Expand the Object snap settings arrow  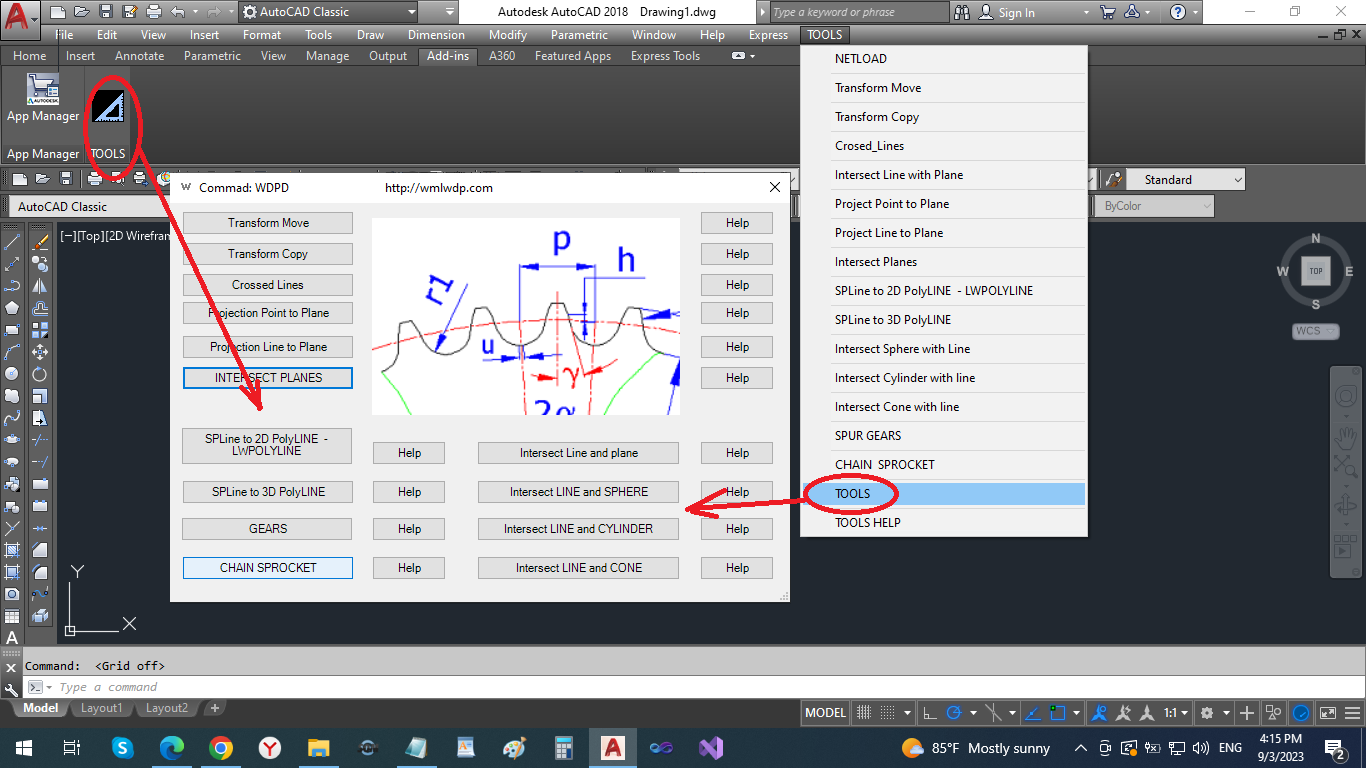(x=1077, y=713)
